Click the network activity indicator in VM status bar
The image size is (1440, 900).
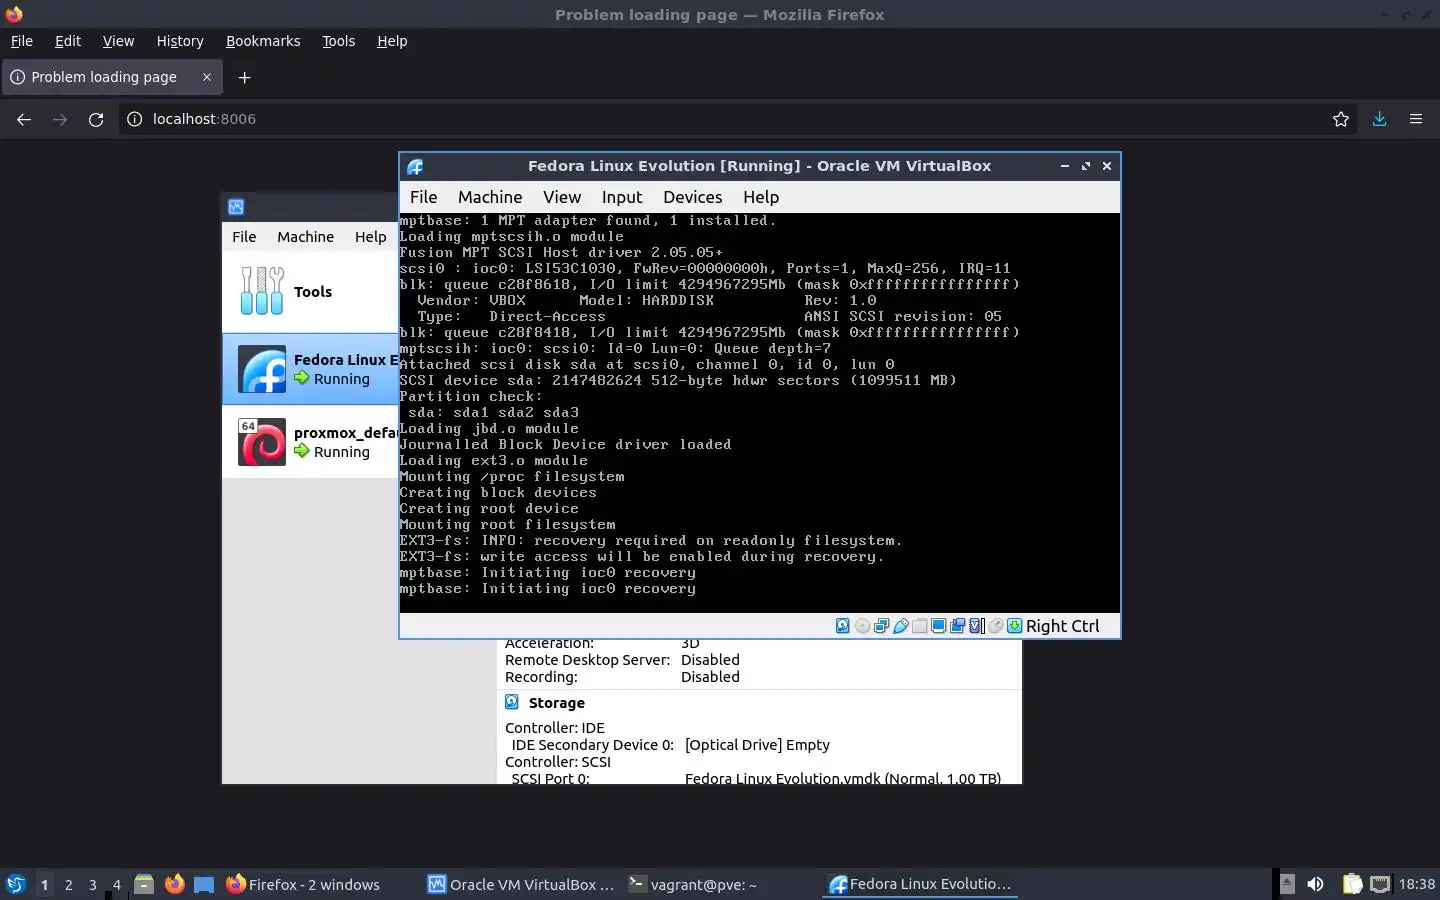pos(881,626)
